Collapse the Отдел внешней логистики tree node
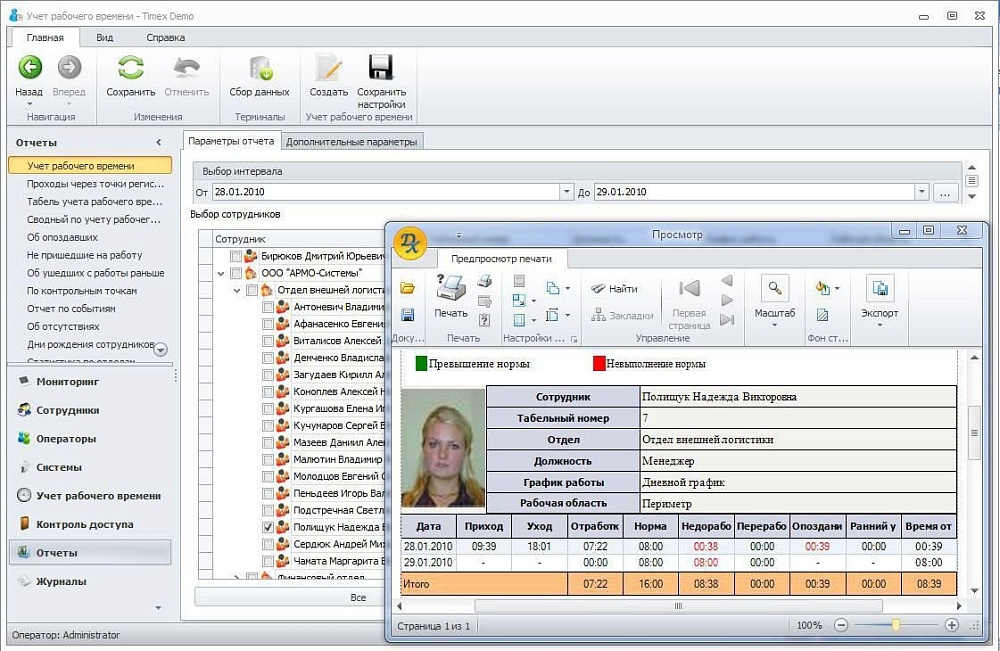This screenshot has width=1000, height=651. (x=237, y=291)
